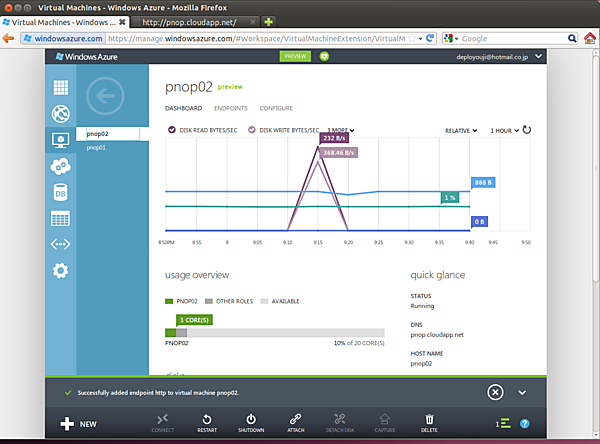The width and height of the screenshot is (600, 444).
Task: Switch to the ENDPOINTS tab
Action: tap(231, 108)
